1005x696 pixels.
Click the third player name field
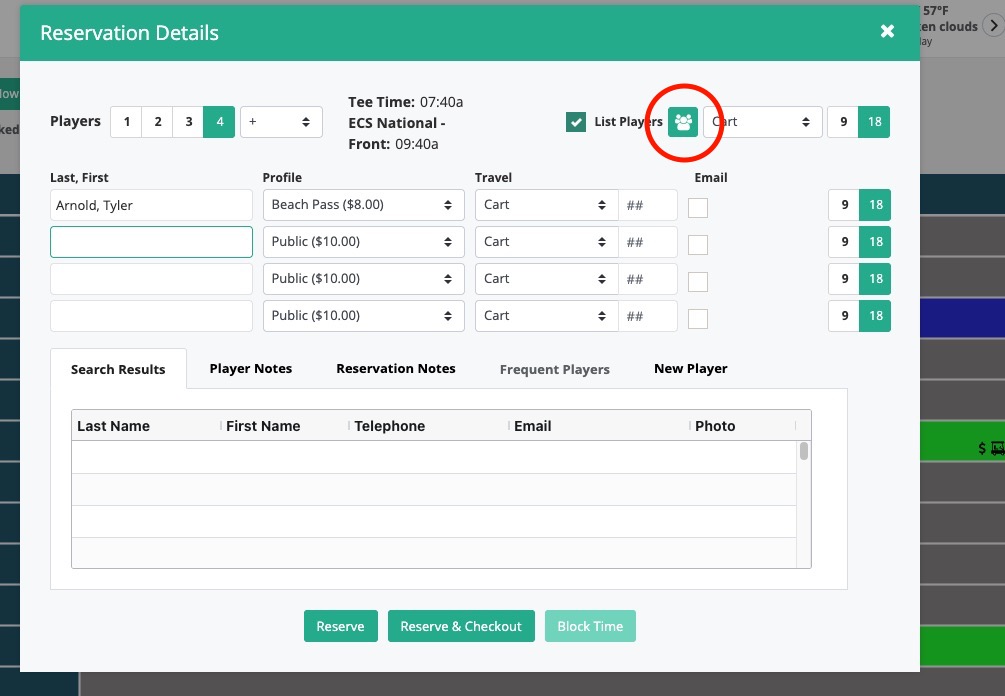click(151, 279)
